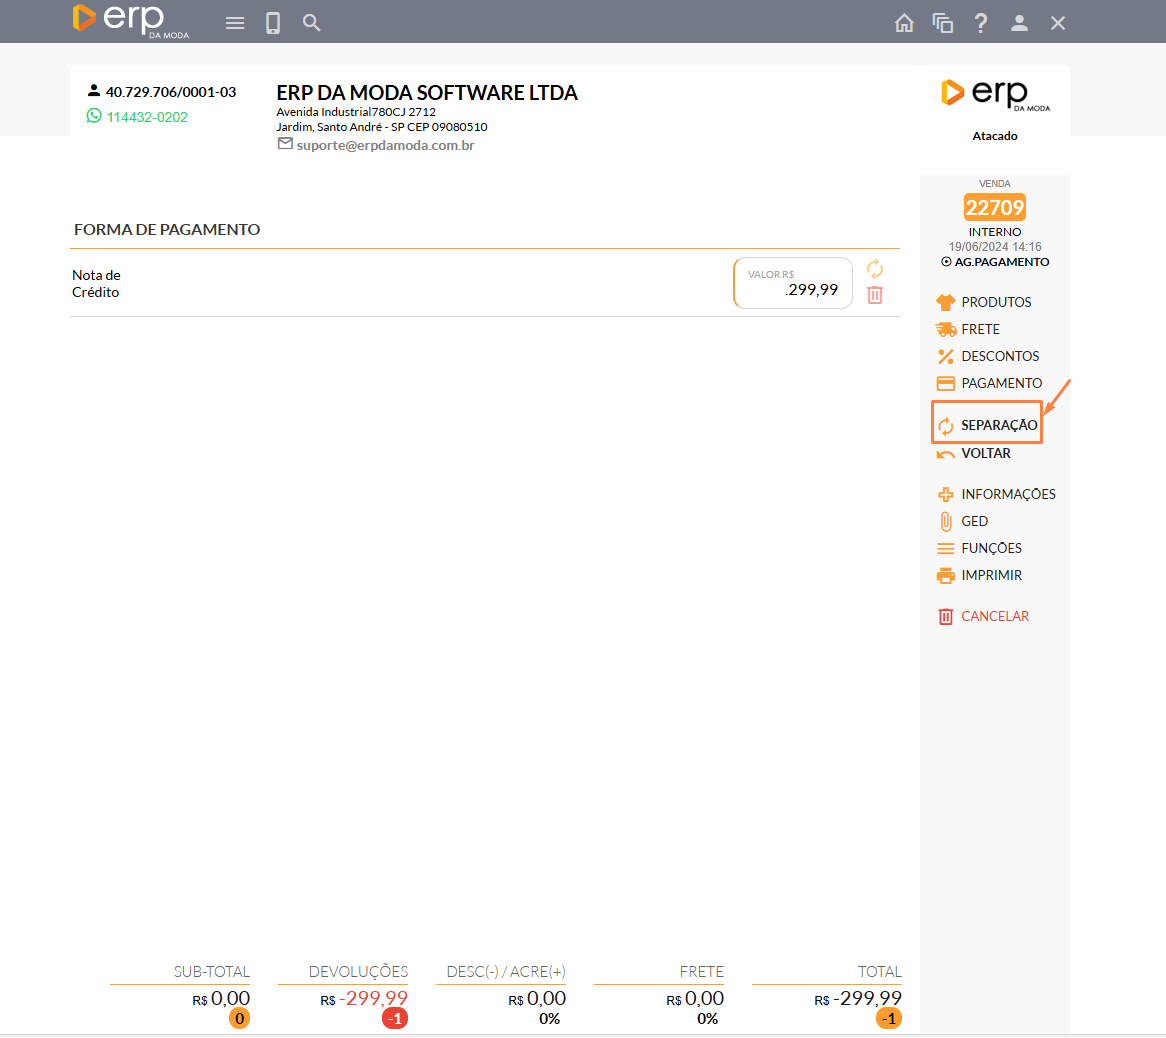Click the mobile device icon
This screenshot has height=1038, width=1166.
tap(273, 23)
